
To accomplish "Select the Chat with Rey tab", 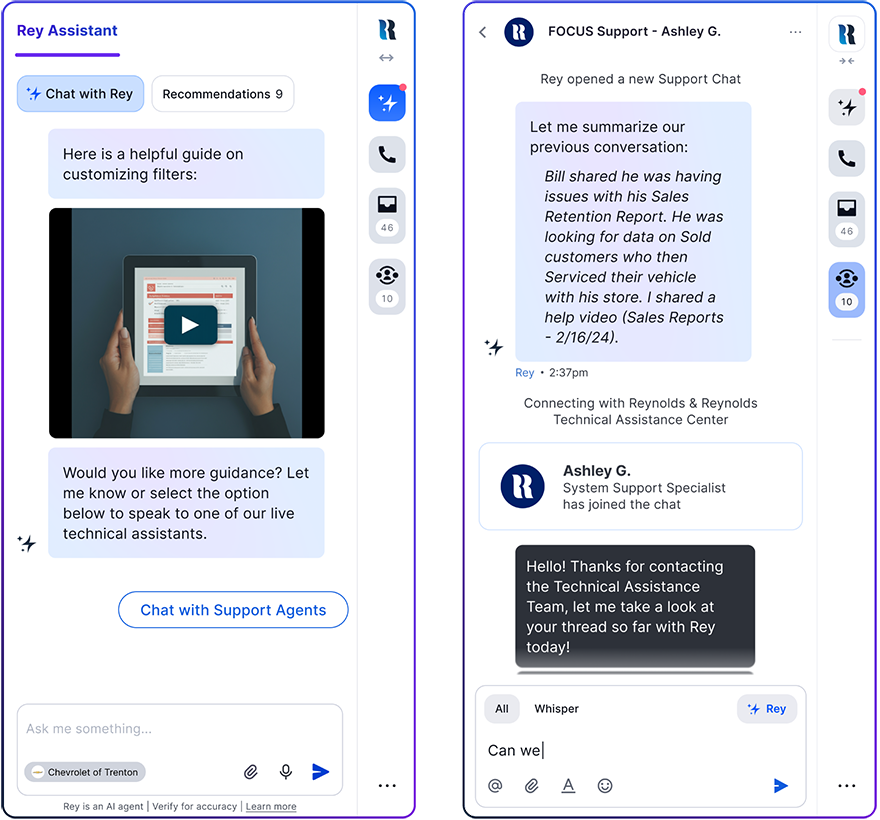I will (x=80, y=94).
